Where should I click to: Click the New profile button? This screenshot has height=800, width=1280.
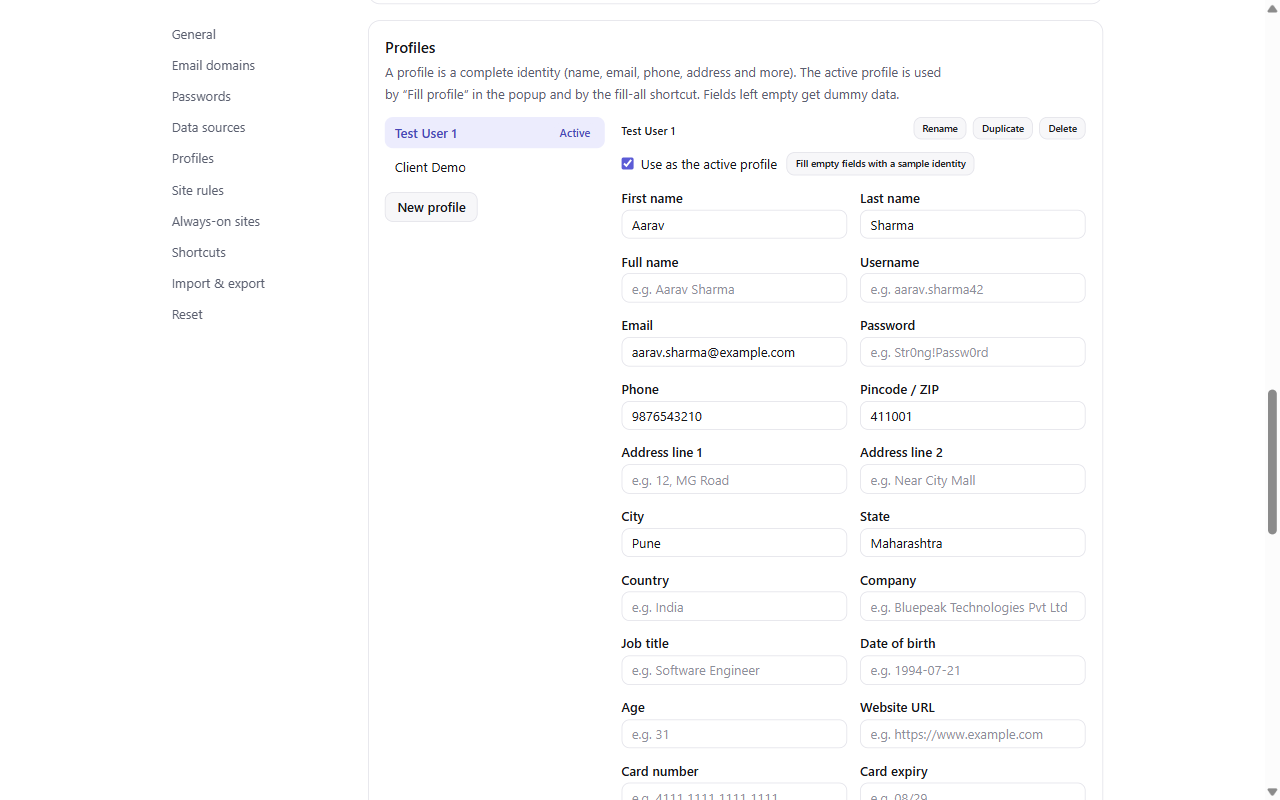(431, 207)
